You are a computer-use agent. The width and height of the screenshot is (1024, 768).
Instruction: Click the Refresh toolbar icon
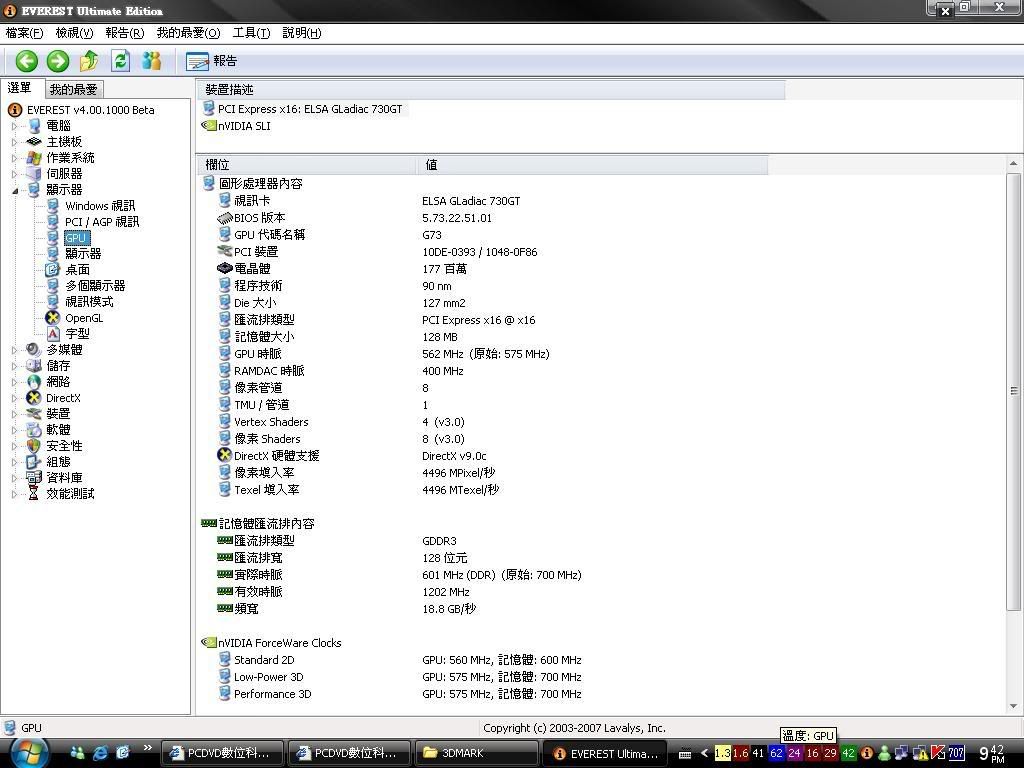[x=120, y=61]
